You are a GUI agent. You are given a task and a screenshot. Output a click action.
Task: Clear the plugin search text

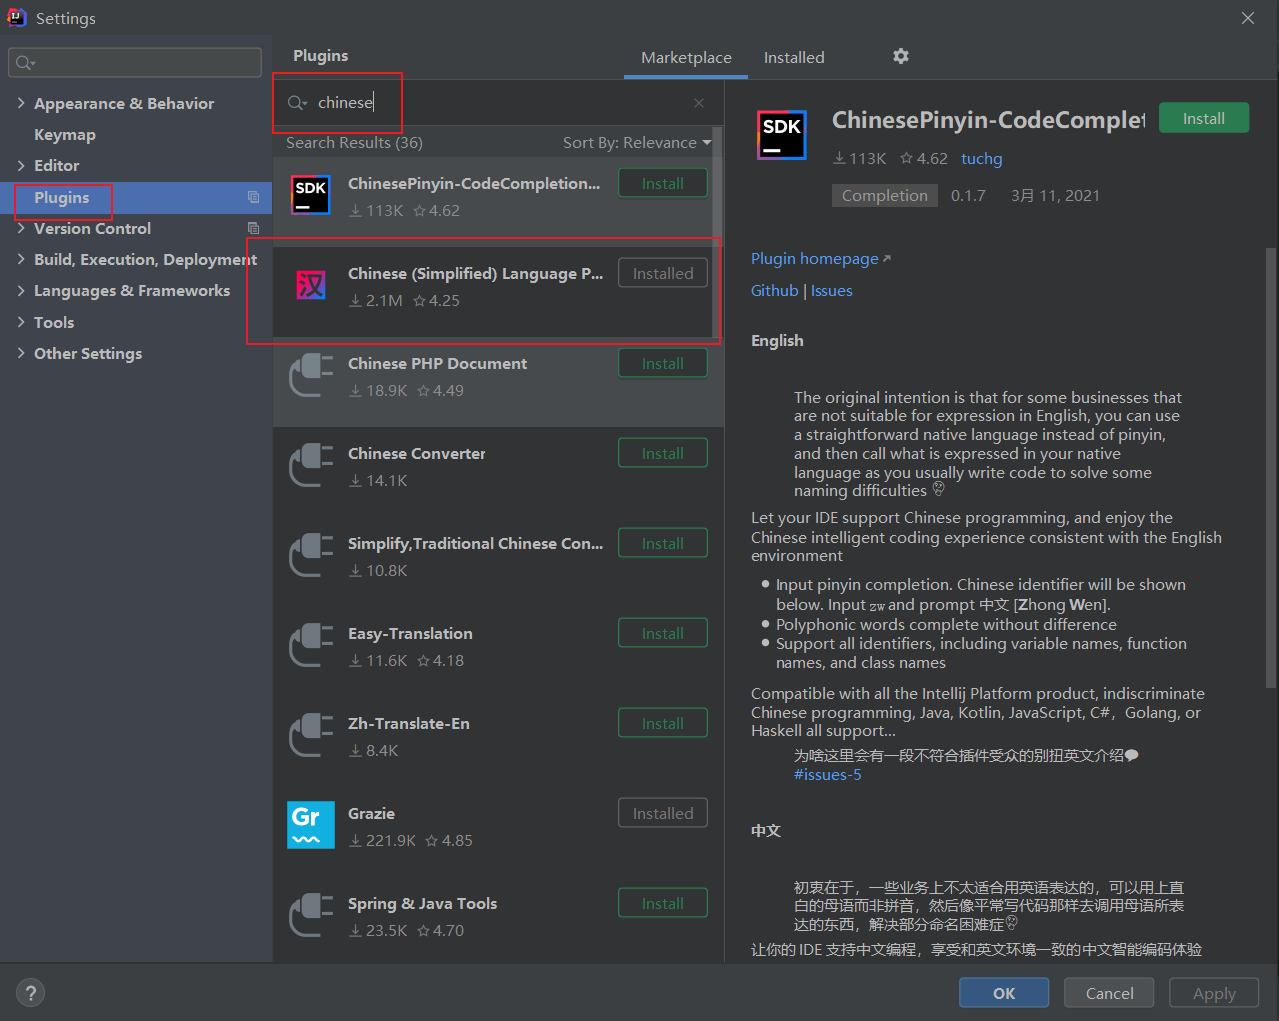pos(699,103)
